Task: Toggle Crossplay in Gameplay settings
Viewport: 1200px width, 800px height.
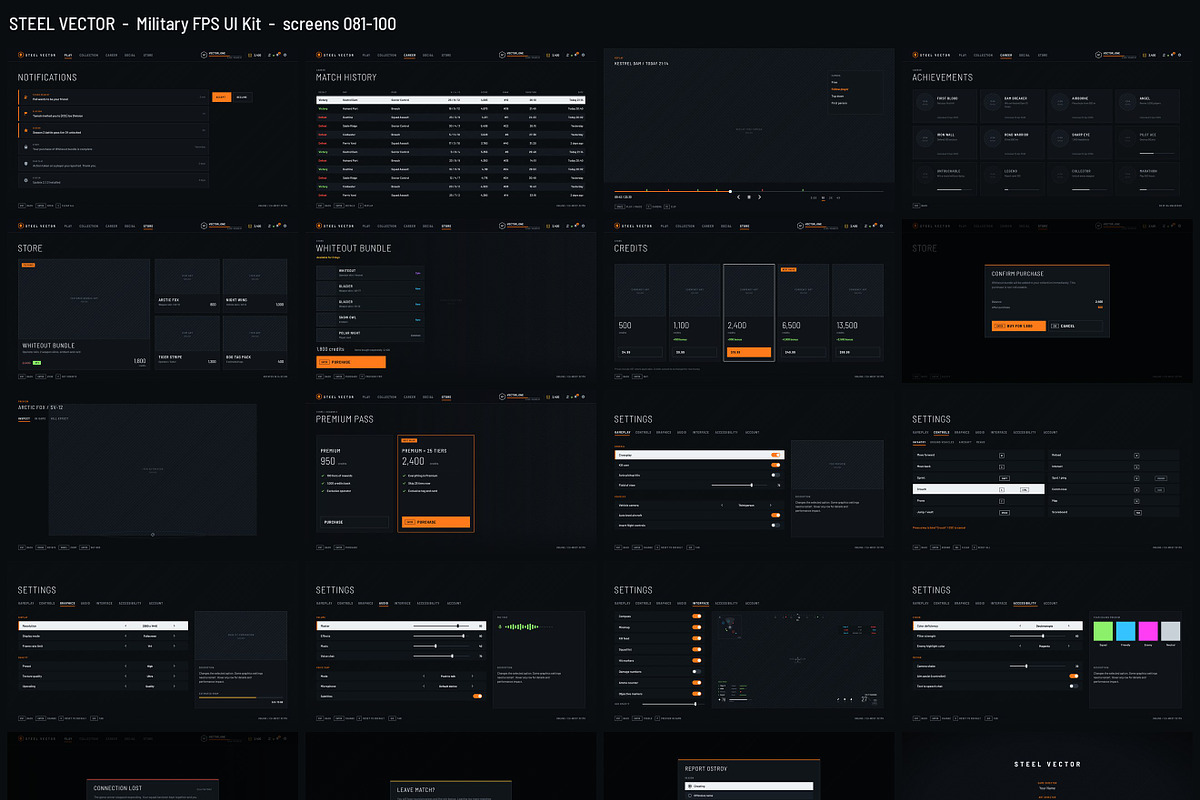Action: coord(775,455)
